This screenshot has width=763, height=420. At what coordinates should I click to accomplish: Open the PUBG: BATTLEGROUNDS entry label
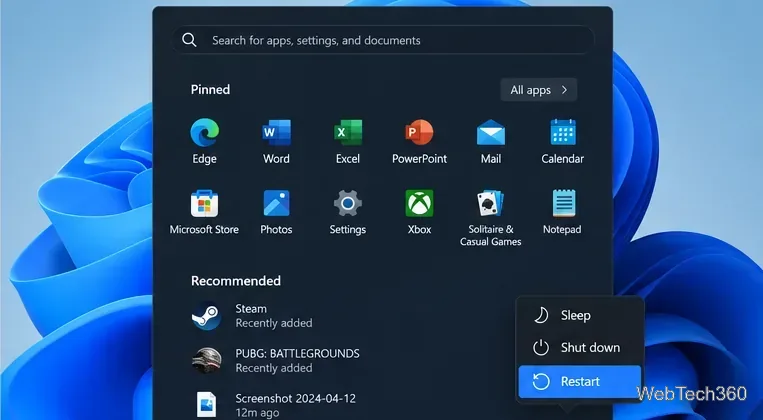(297, 353)
